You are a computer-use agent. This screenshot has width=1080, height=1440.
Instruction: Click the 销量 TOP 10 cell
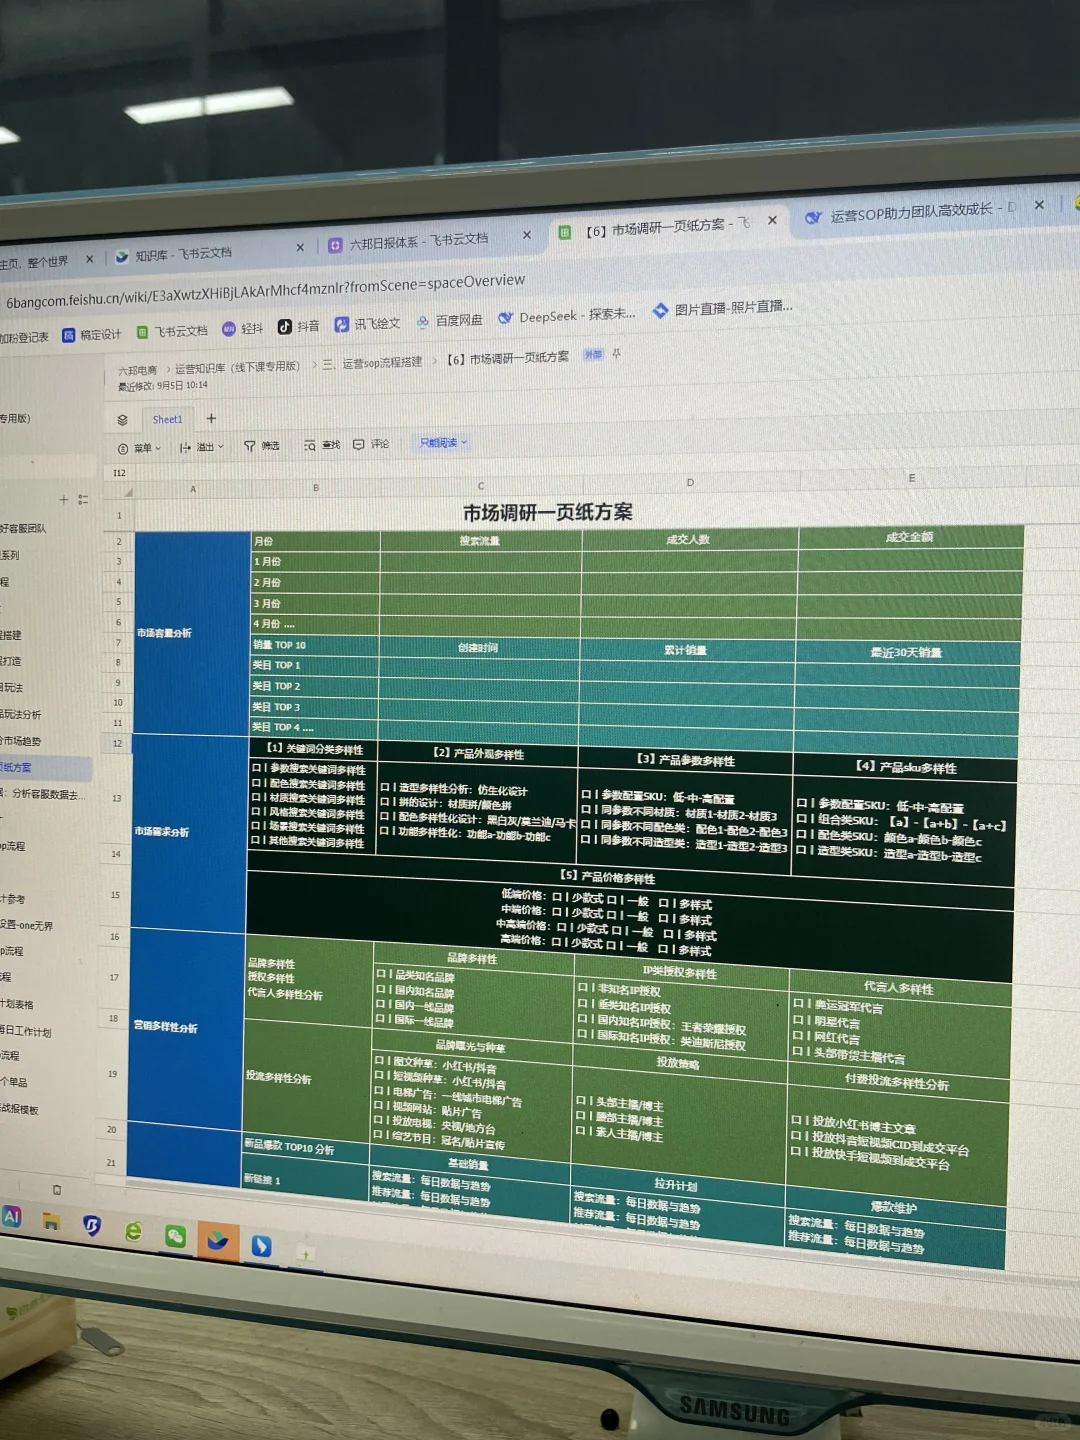point(315,645)
